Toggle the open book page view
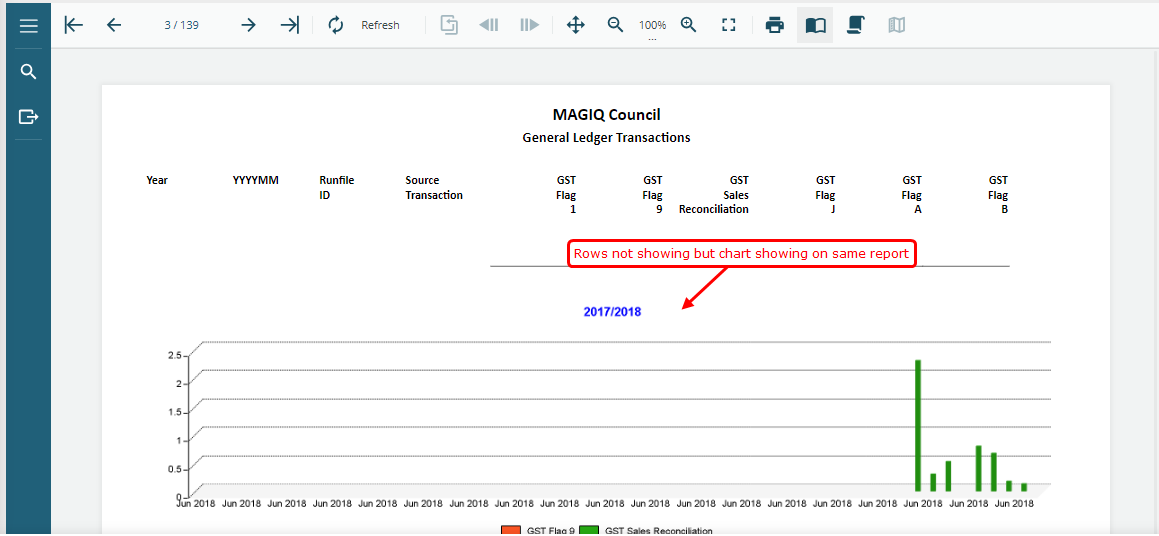Image resolution: width=1159 pixels, height=536 pixels. (815, 25)
